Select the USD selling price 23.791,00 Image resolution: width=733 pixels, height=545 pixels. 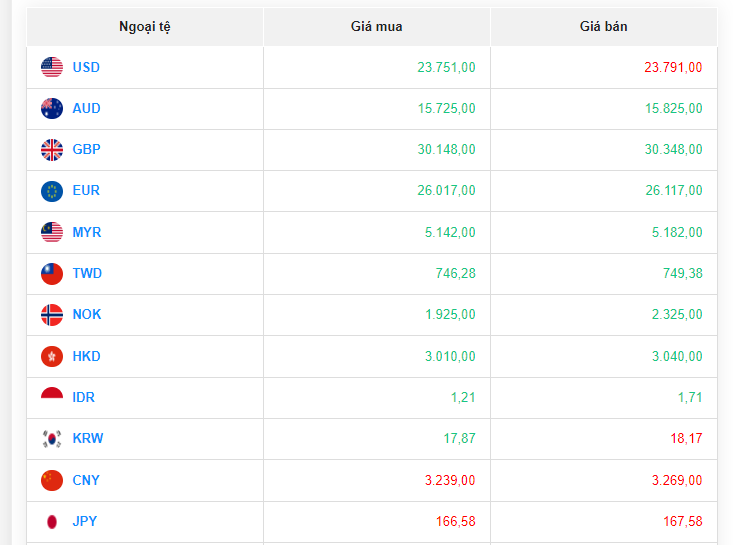[x=673, y=67]
